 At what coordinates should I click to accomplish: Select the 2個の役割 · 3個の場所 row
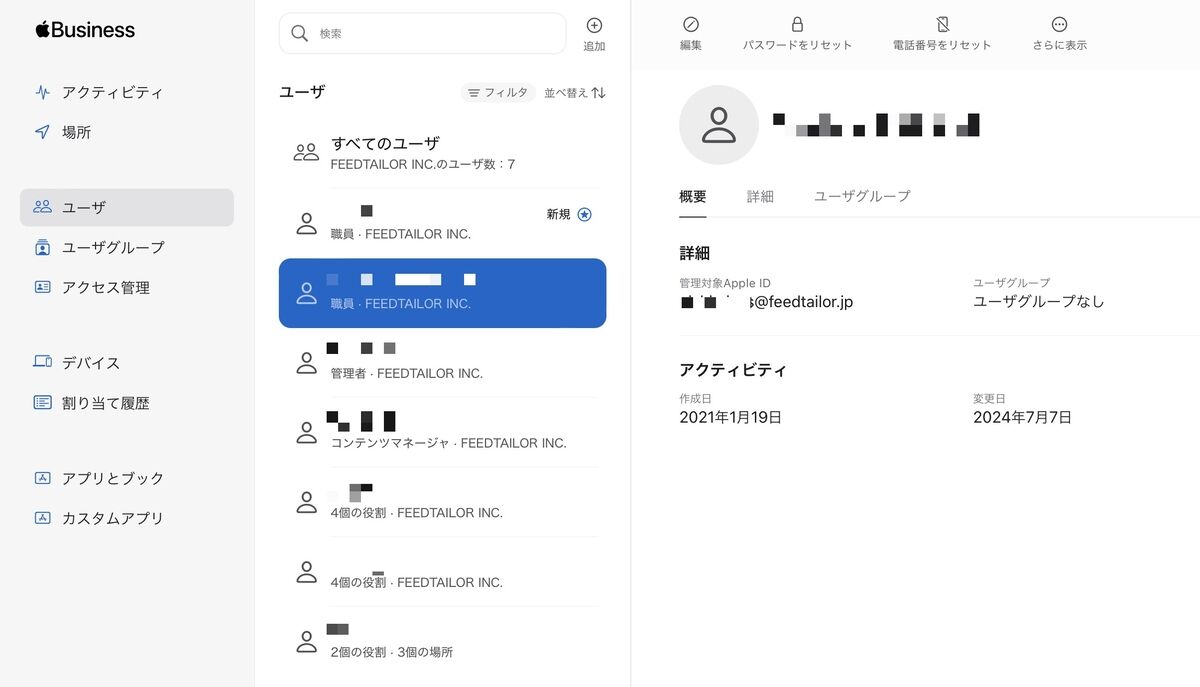tap(442, 641)
